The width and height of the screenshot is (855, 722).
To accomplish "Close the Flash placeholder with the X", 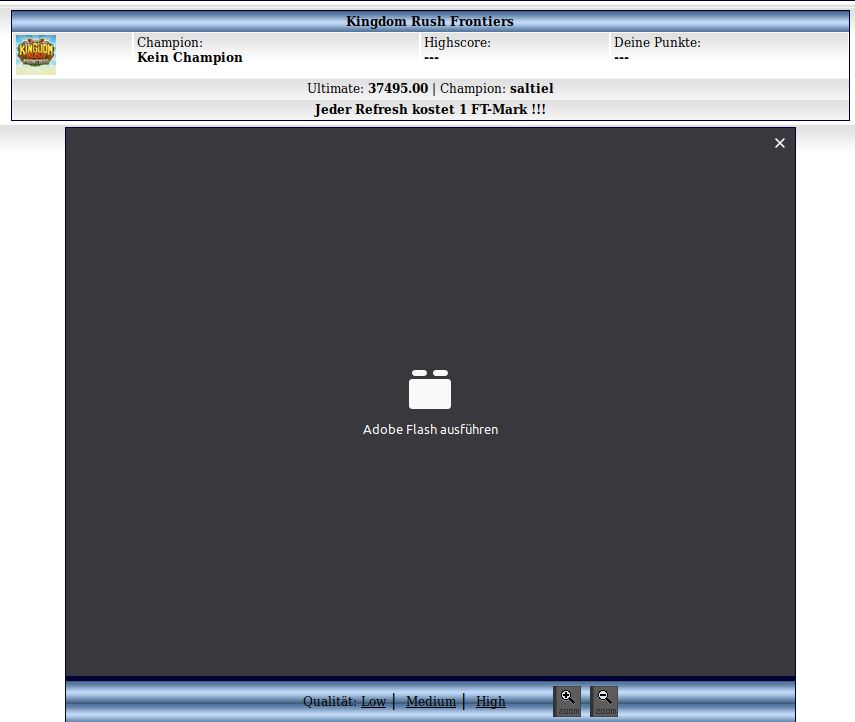I will tap(780, 143).
